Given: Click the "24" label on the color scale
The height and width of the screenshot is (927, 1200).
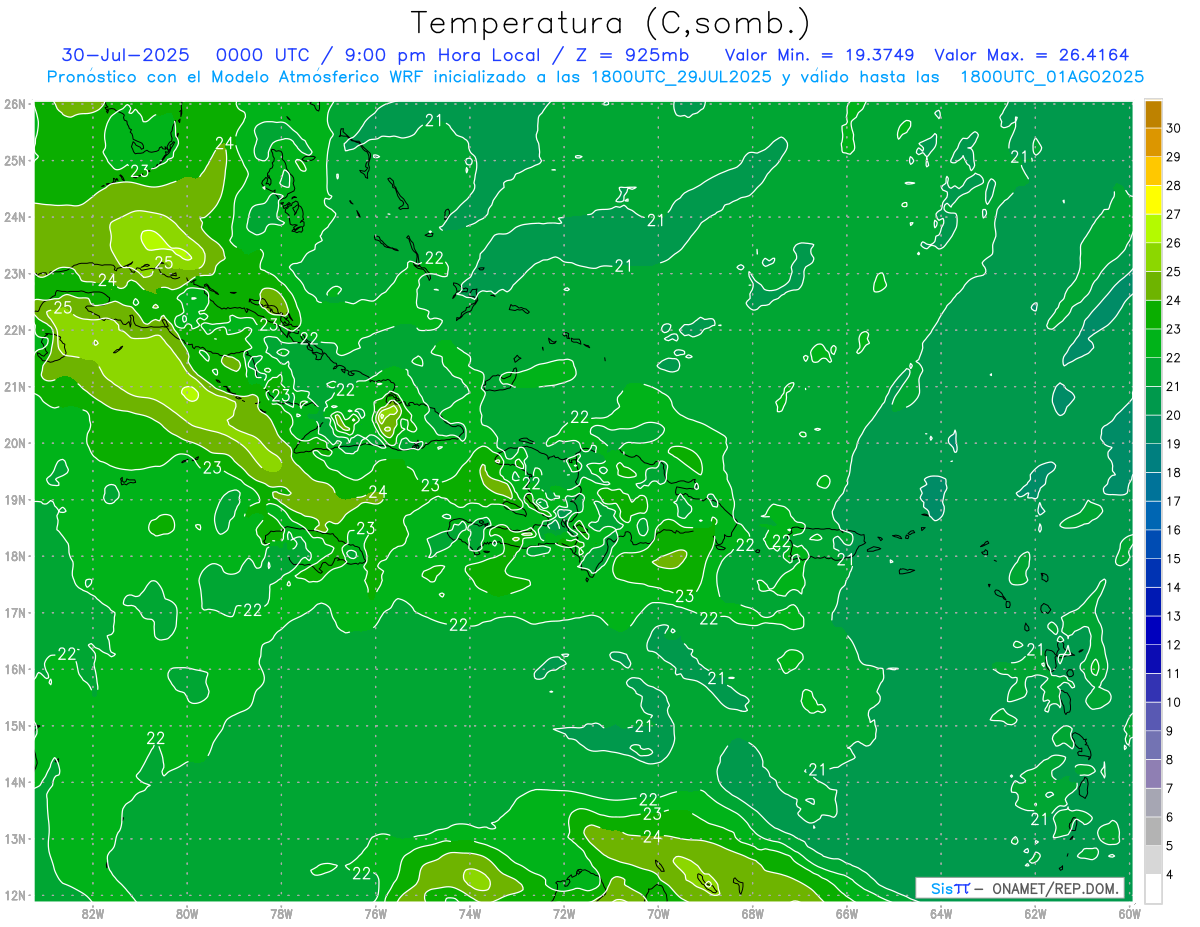Looking at the screenshot, I should (x=1174, y=300).
